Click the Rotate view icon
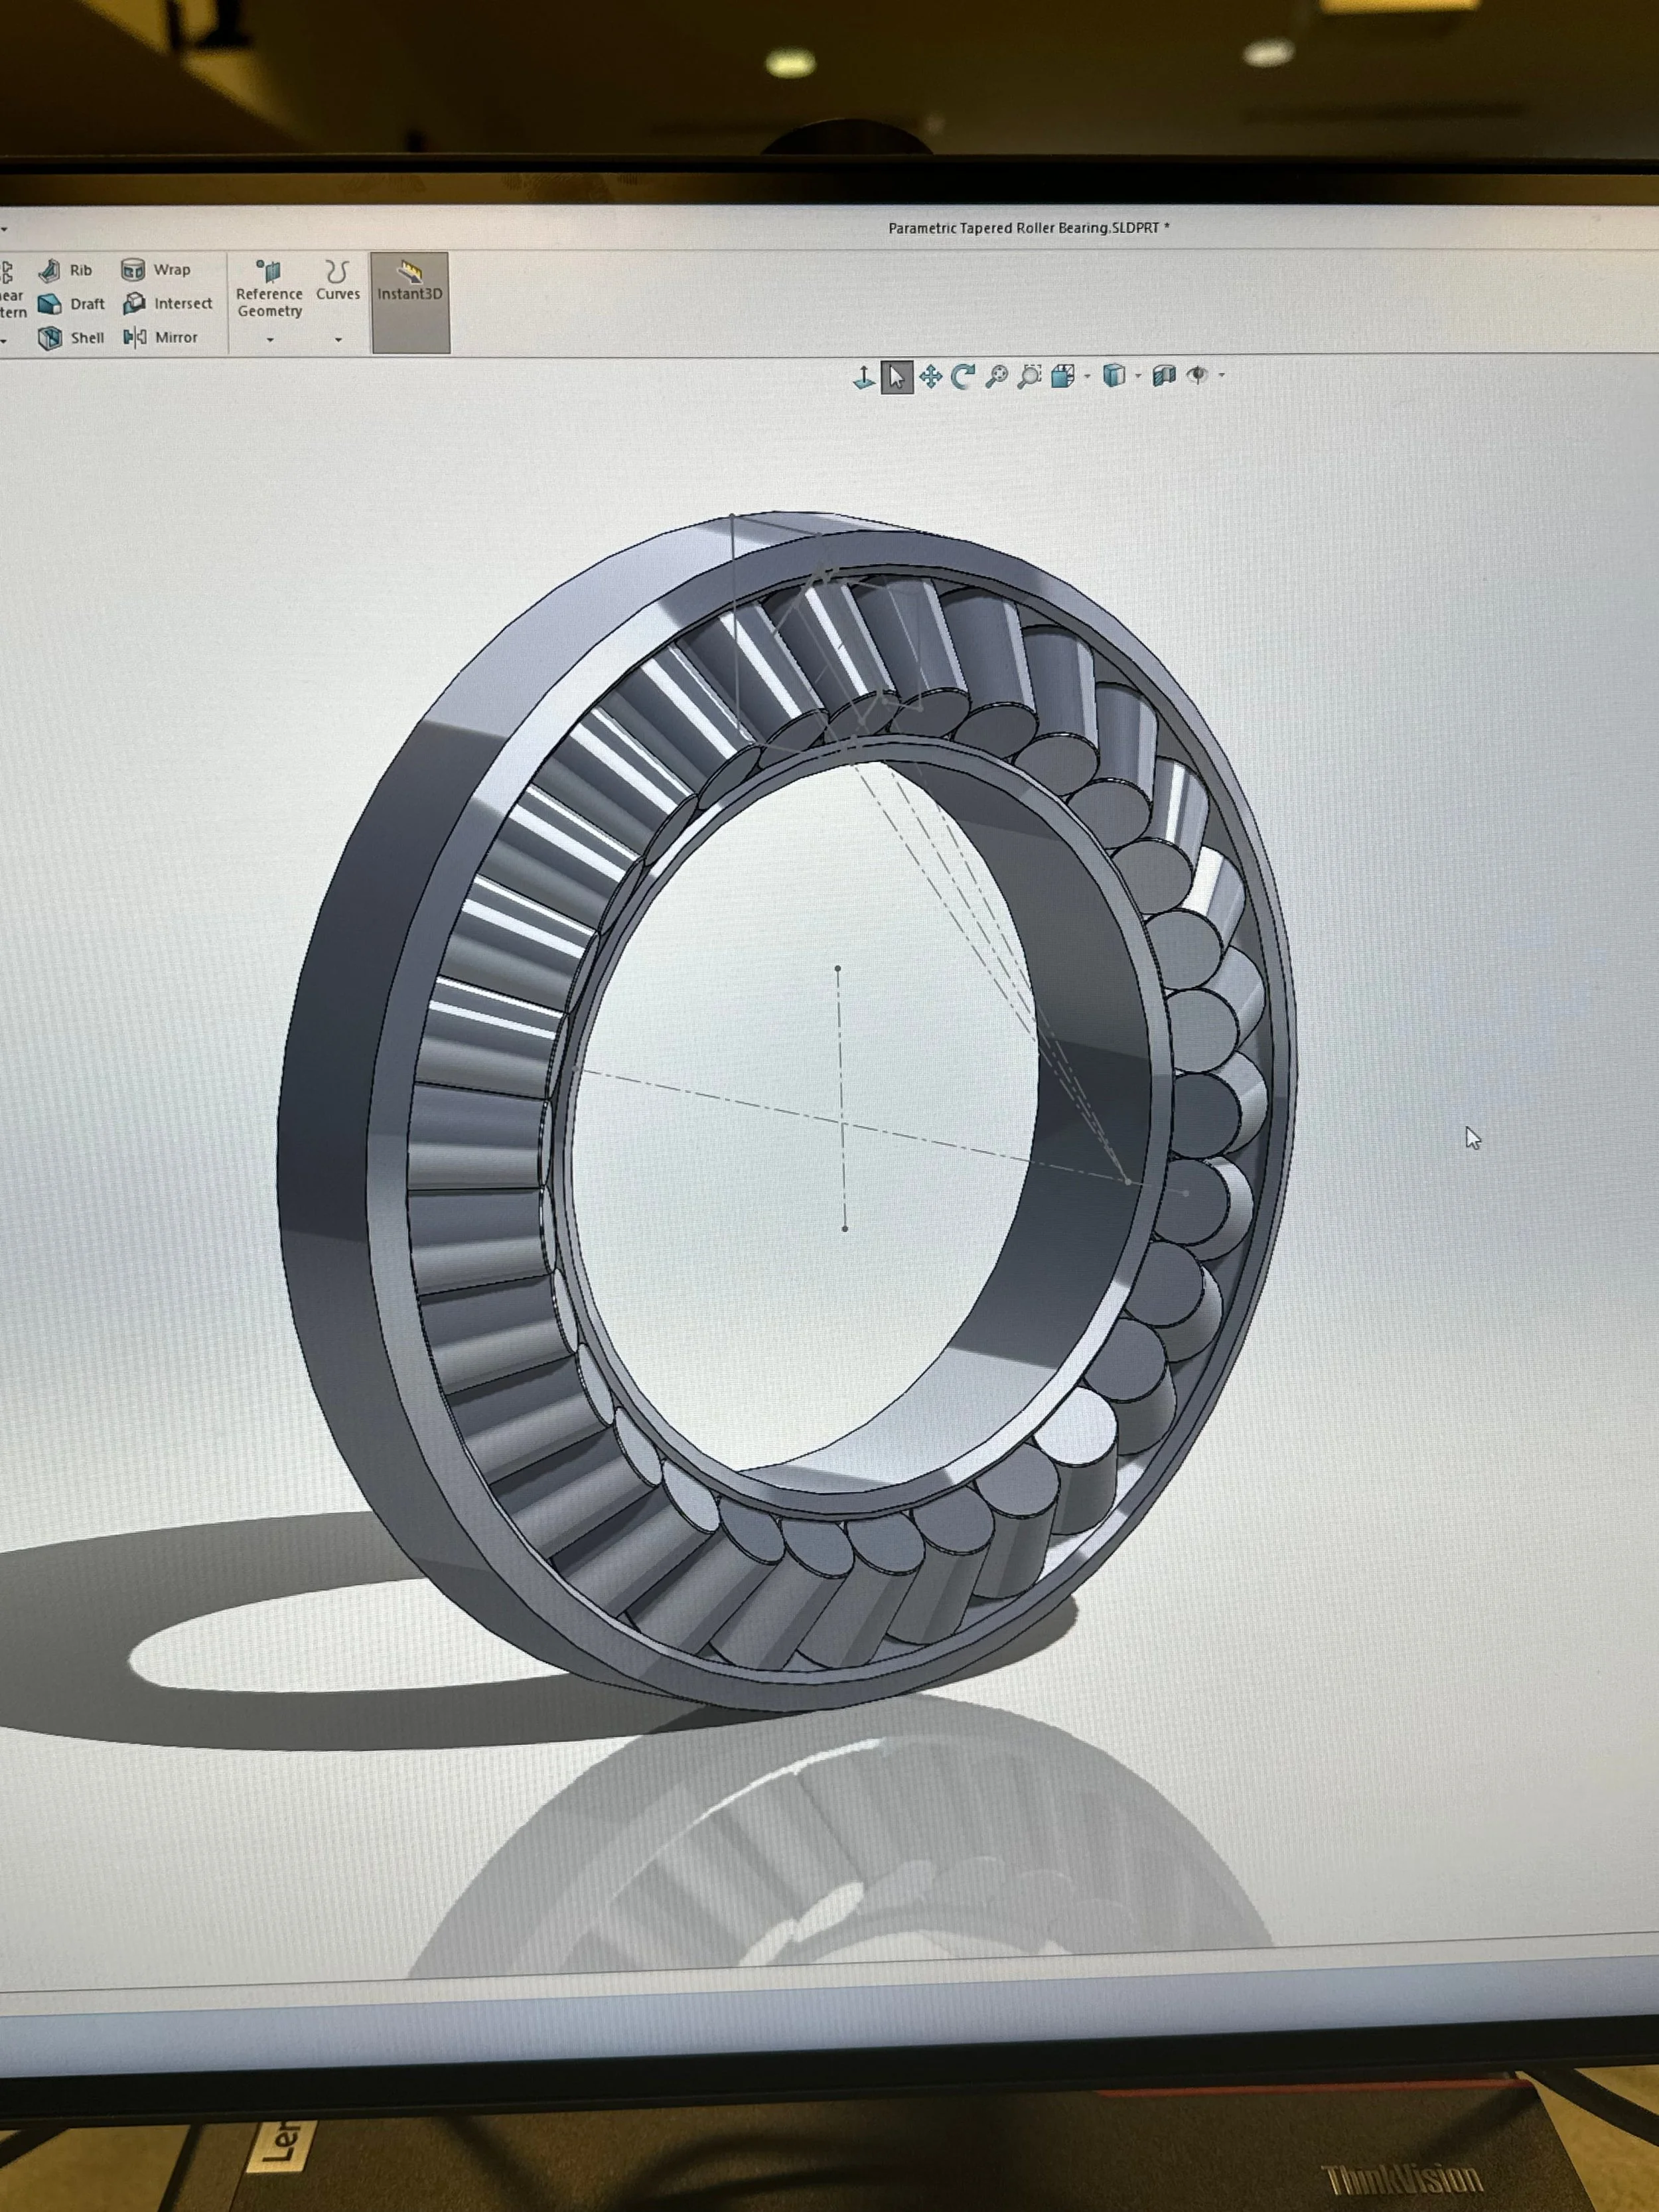Image resolution: width=1659 pixels, height=2212 pixels. point(963,376)
